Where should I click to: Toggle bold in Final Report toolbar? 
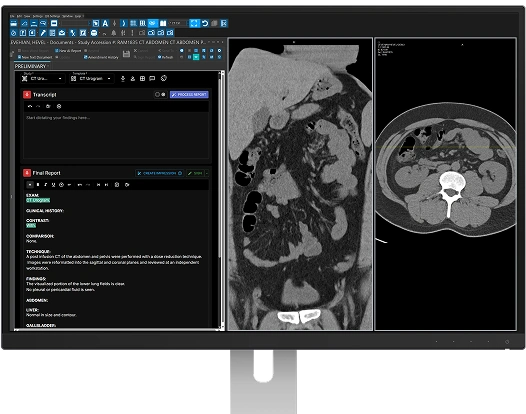pyautogui.click(x=38, y=185)
